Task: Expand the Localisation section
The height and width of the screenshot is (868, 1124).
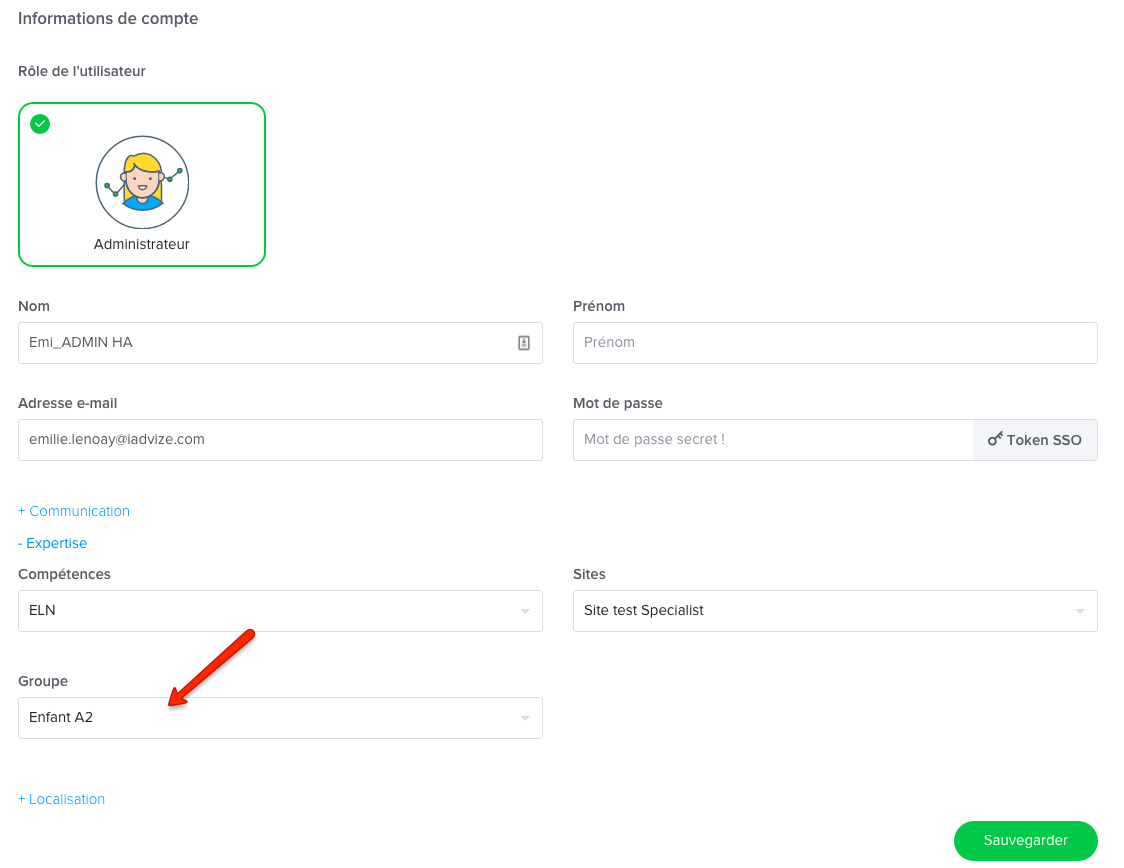Action: click(62, 799)
